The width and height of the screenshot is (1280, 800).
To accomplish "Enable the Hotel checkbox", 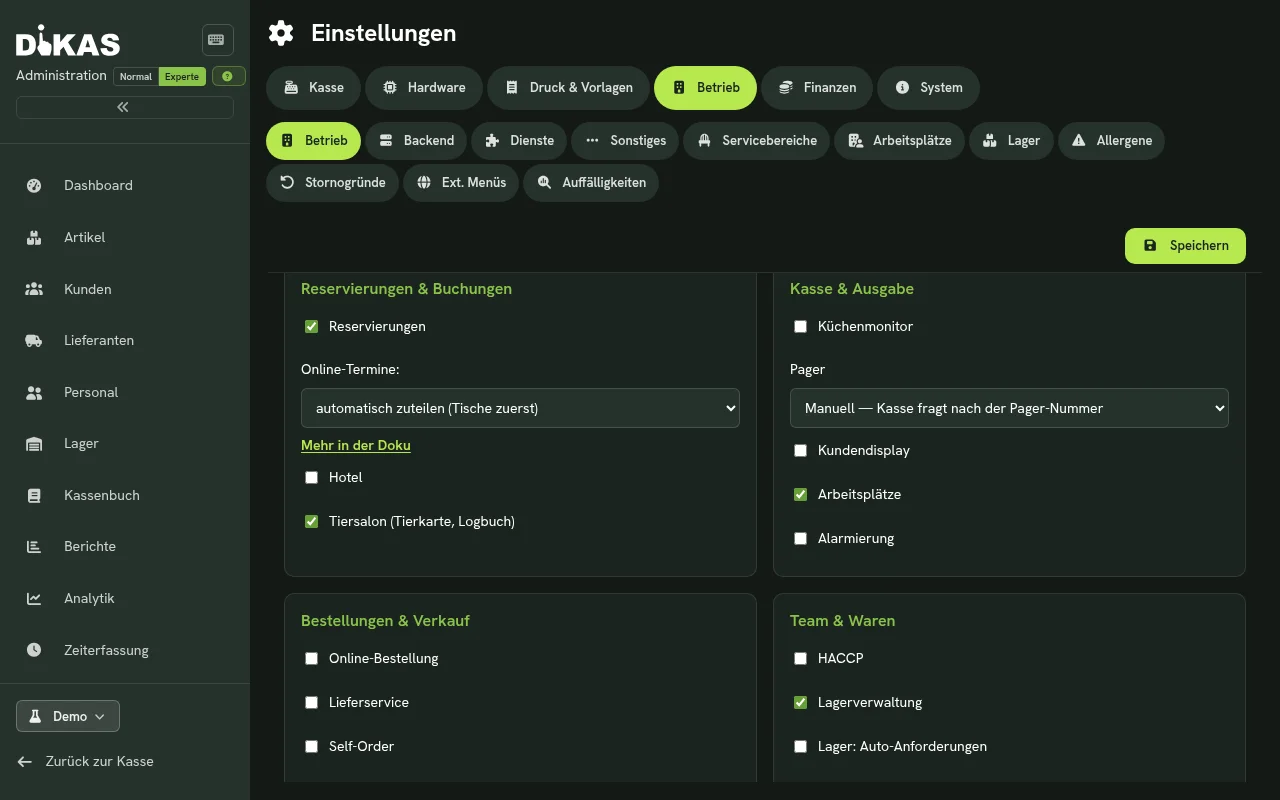I will (x=311, y=477).
